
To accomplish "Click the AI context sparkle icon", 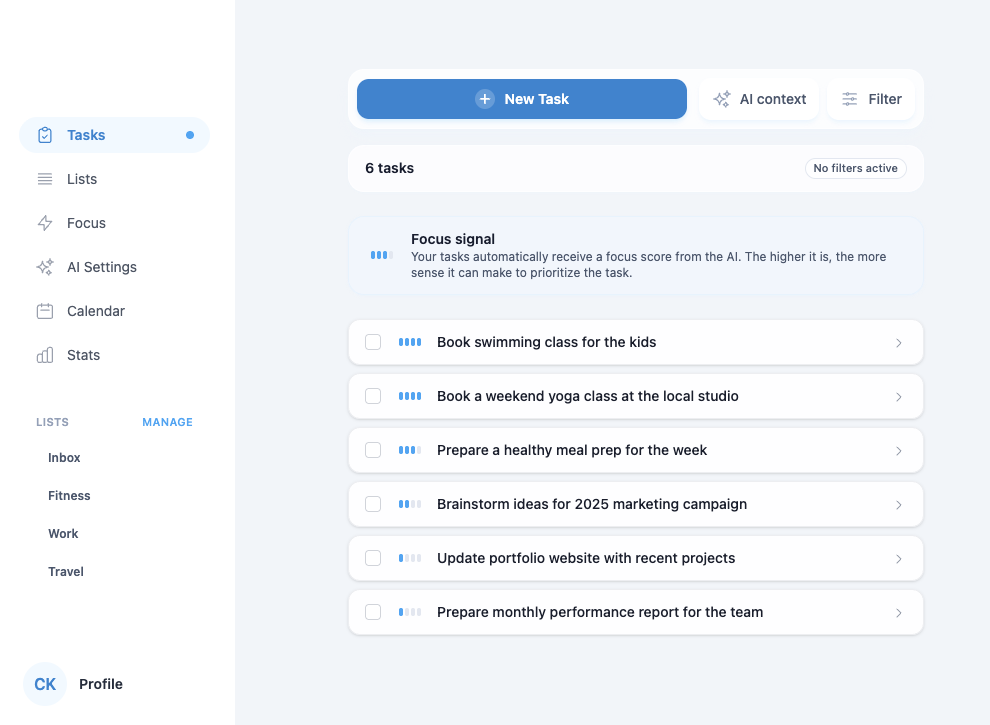I will pyautogui.click(x=720, y=98).
